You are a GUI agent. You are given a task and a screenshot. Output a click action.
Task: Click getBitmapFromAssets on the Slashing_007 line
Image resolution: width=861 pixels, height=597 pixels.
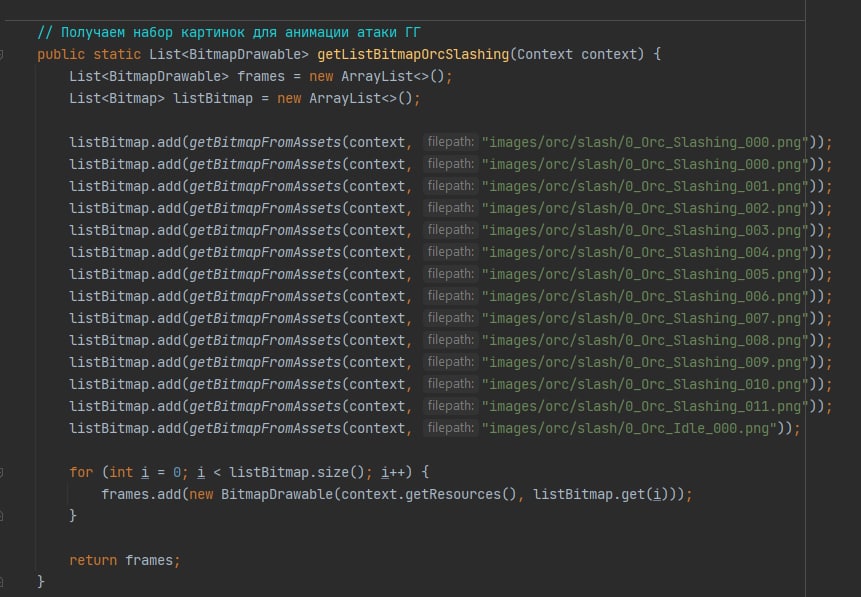tap(265, 318)
